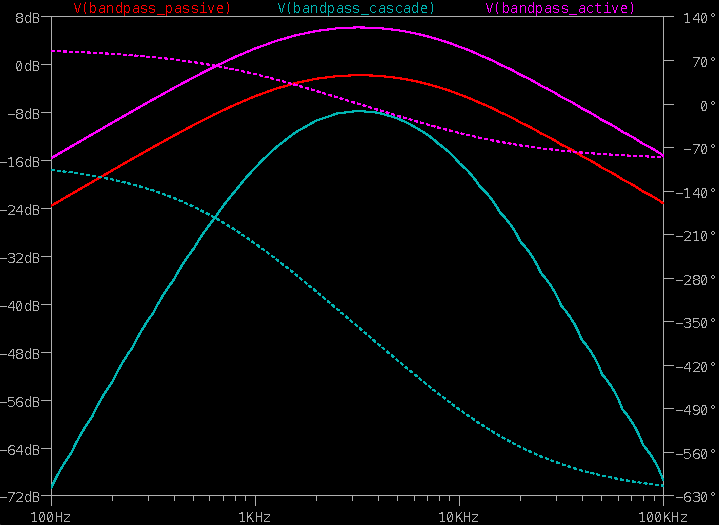Select the -72dB label at axis bottom
Screen dimensions: 719x525
click(23, 497)
